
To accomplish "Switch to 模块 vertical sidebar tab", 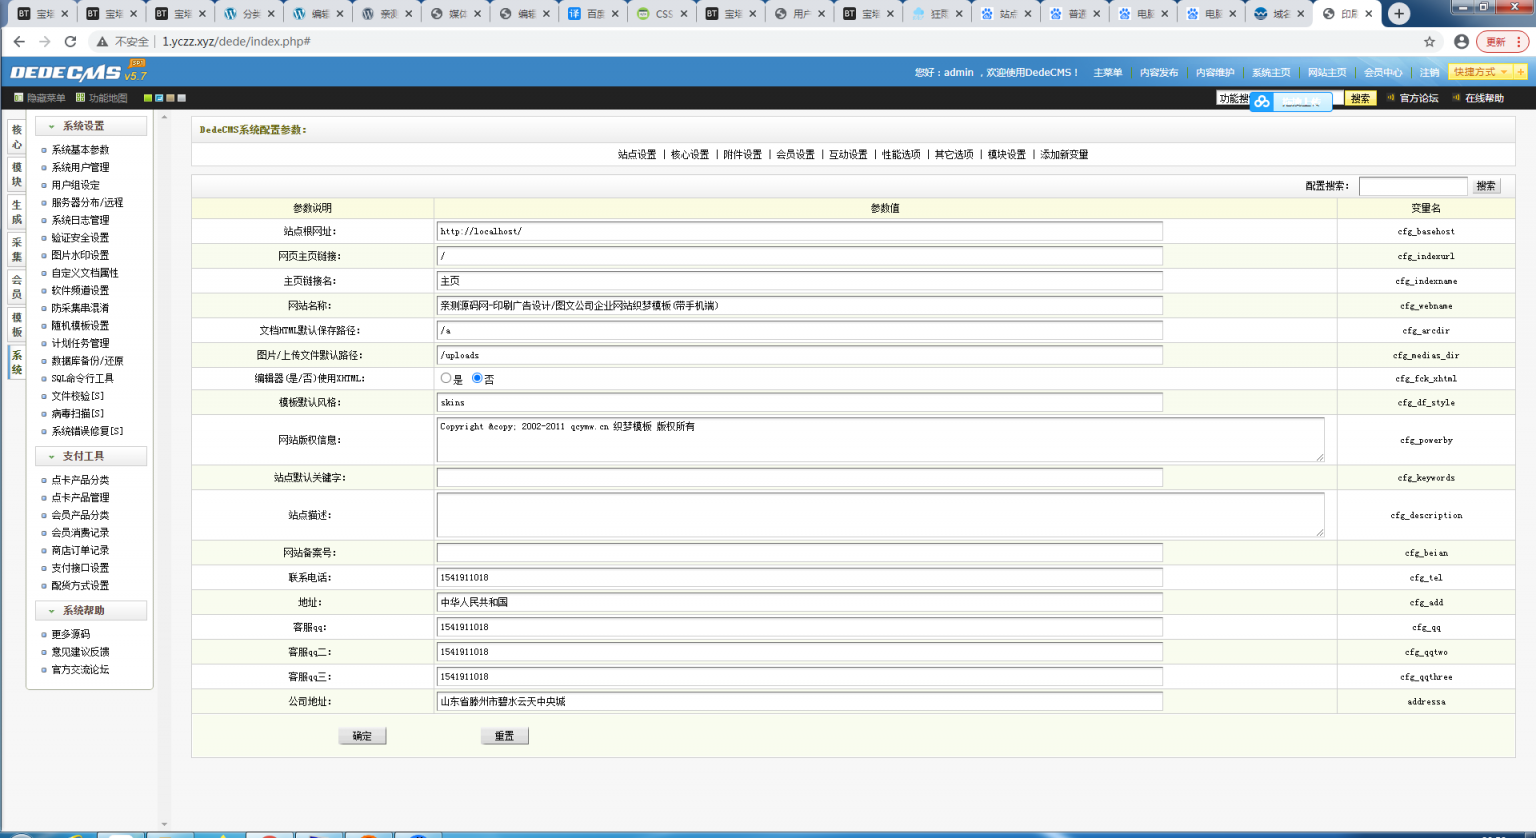I will pos(17,174).
